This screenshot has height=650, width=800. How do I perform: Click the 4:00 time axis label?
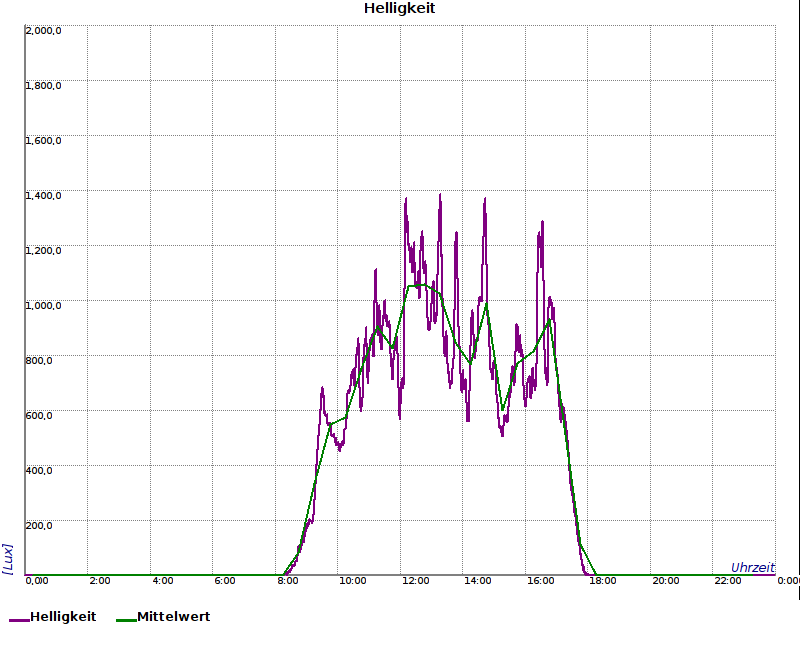click(163, 581)
